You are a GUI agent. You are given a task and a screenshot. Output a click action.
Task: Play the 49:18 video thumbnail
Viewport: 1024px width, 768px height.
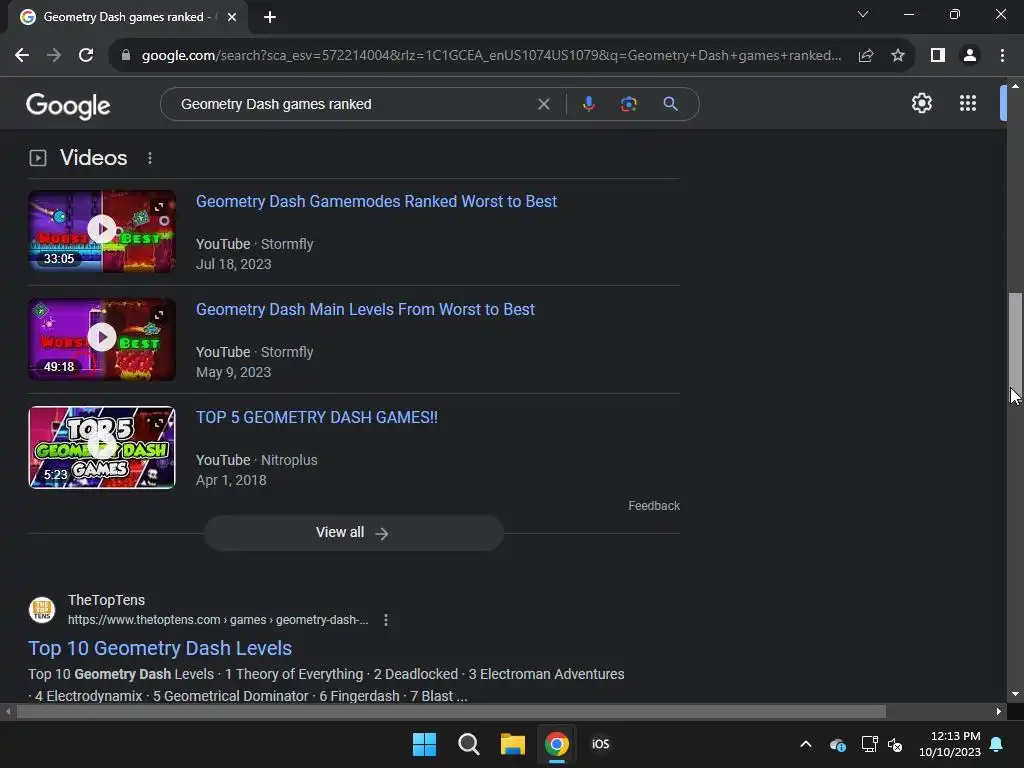click(102, 340)
